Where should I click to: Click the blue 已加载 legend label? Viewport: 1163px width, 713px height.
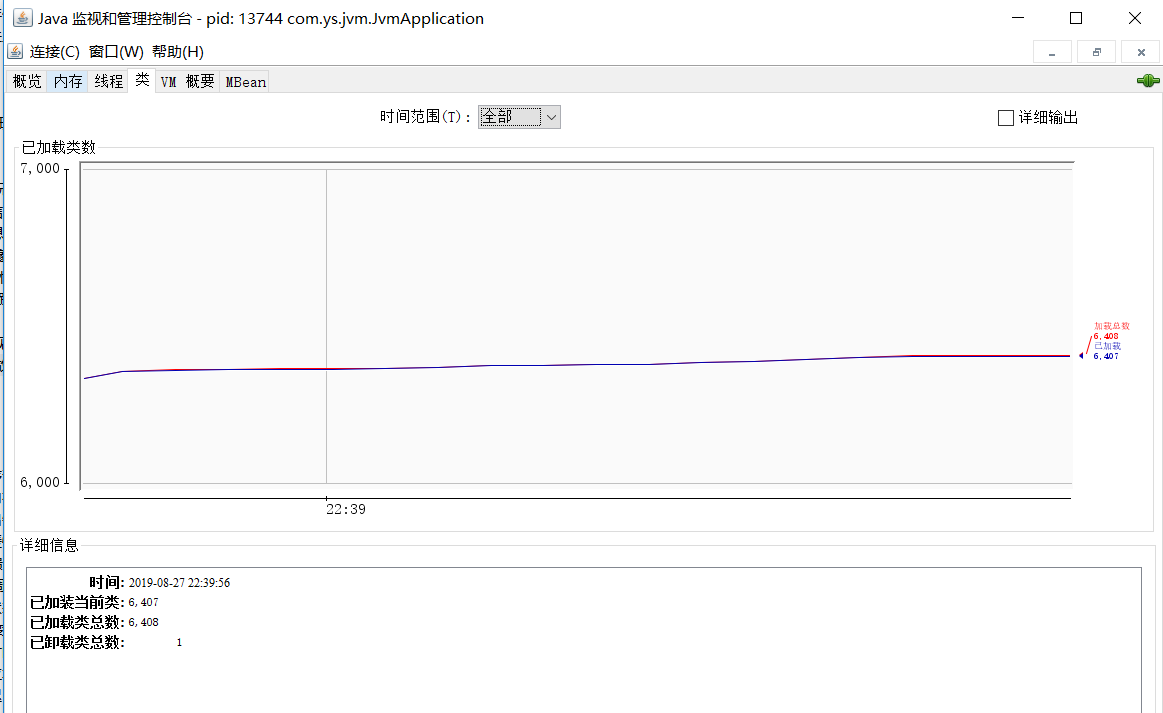1107,346
